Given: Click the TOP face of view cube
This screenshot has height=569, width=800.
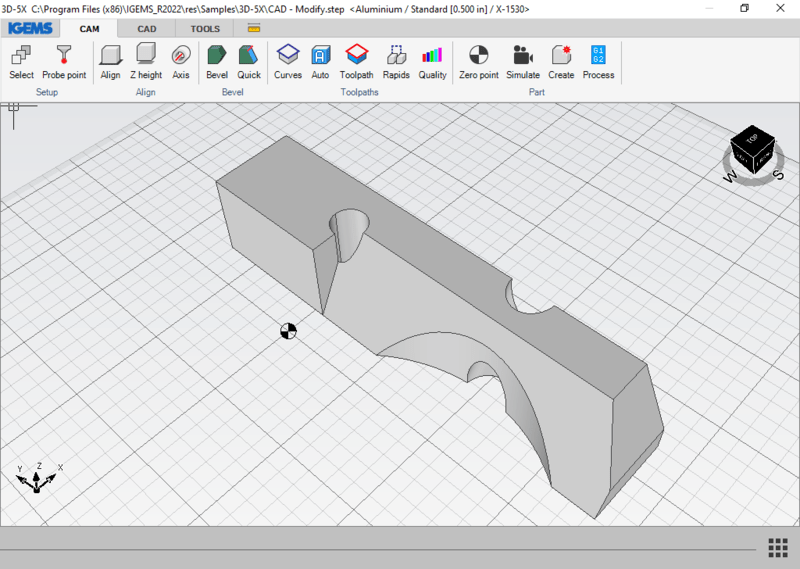Looking at the screenshot, I should tap(753, 138).
